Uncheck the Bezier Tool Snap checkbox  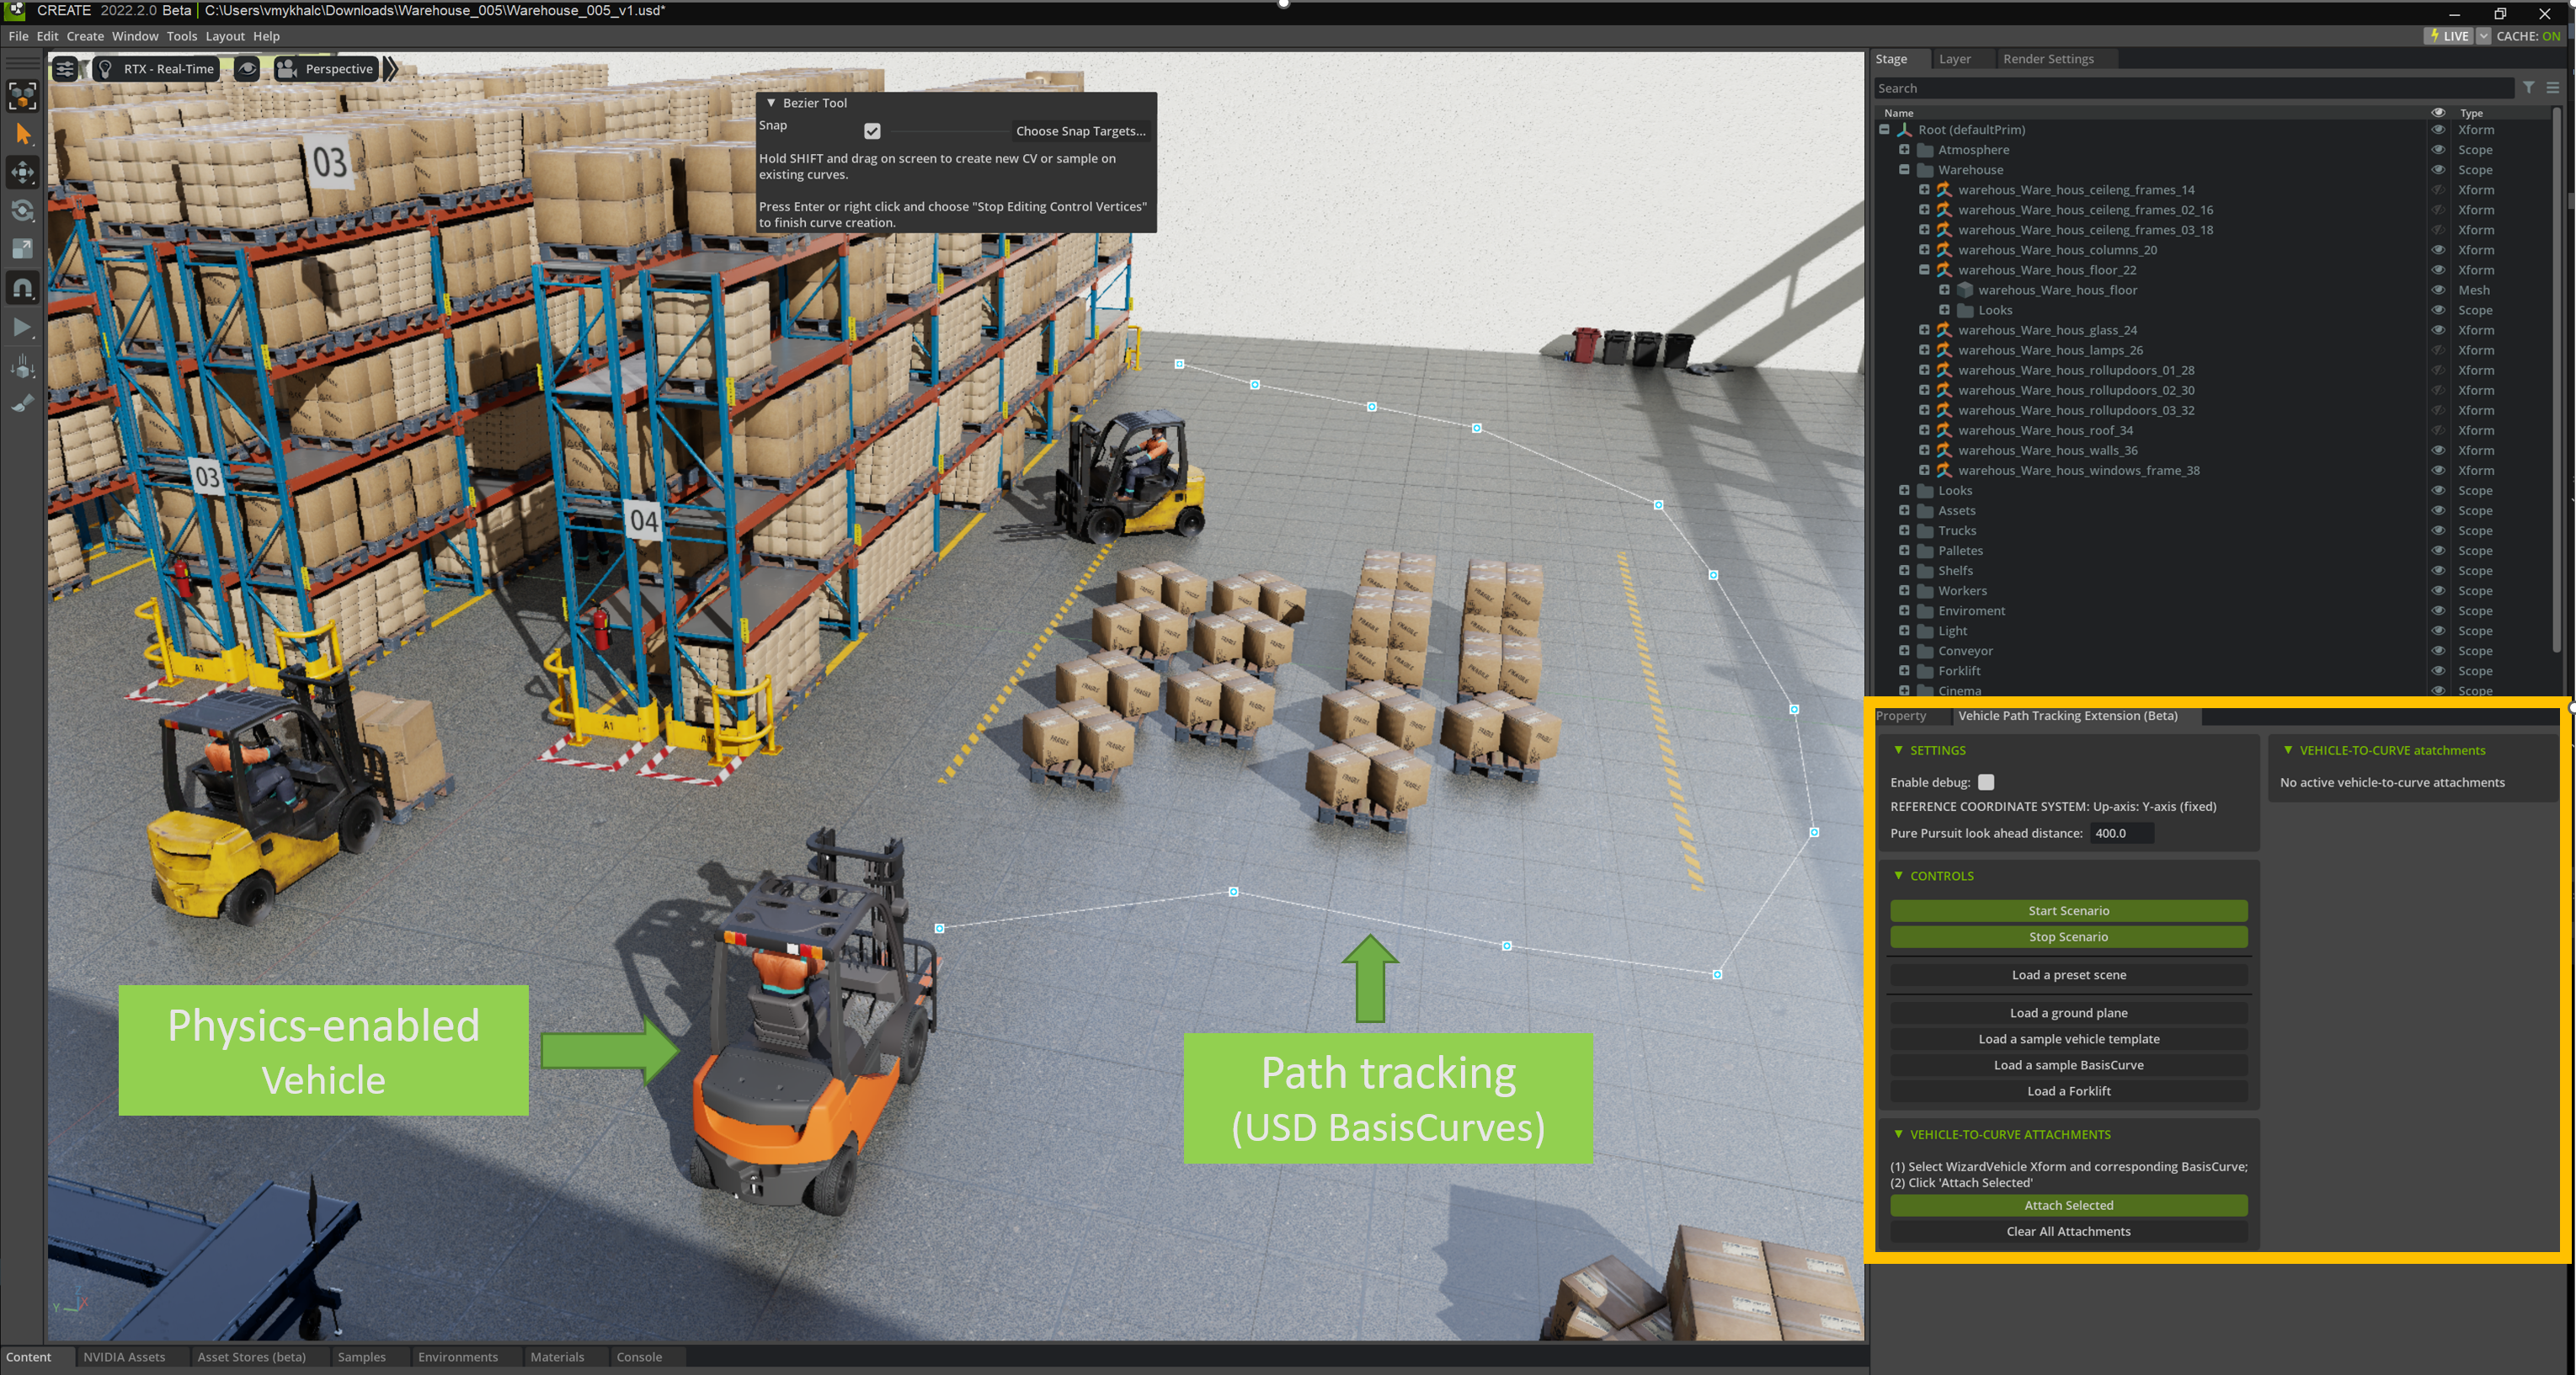click(x=872, y=131)
